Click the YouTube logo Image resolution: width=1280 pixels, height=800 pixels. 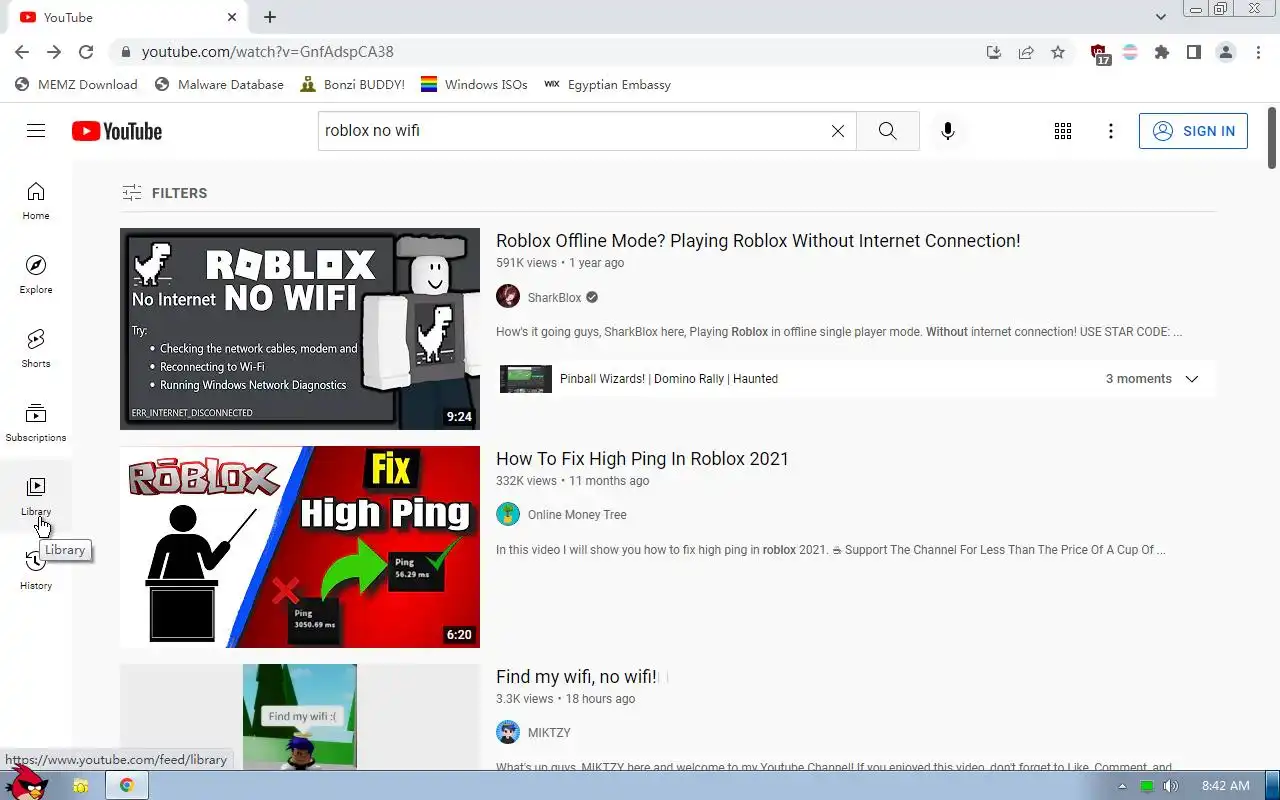click(x=117, y=131)
